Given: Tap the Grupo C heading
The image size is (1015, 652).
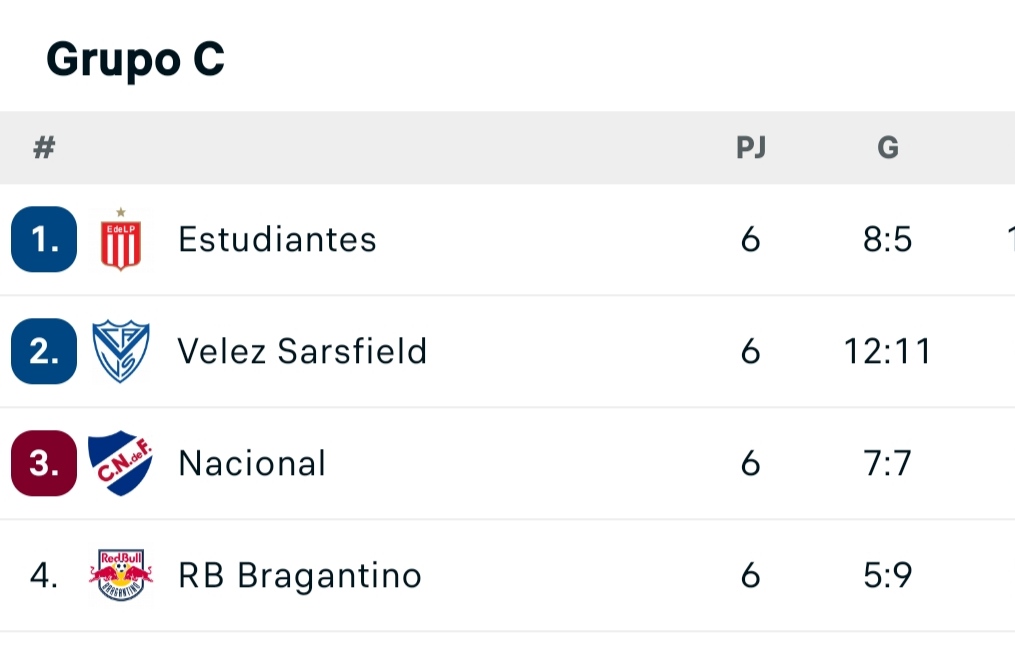Looking at the screenshot, I should (135, 60).
